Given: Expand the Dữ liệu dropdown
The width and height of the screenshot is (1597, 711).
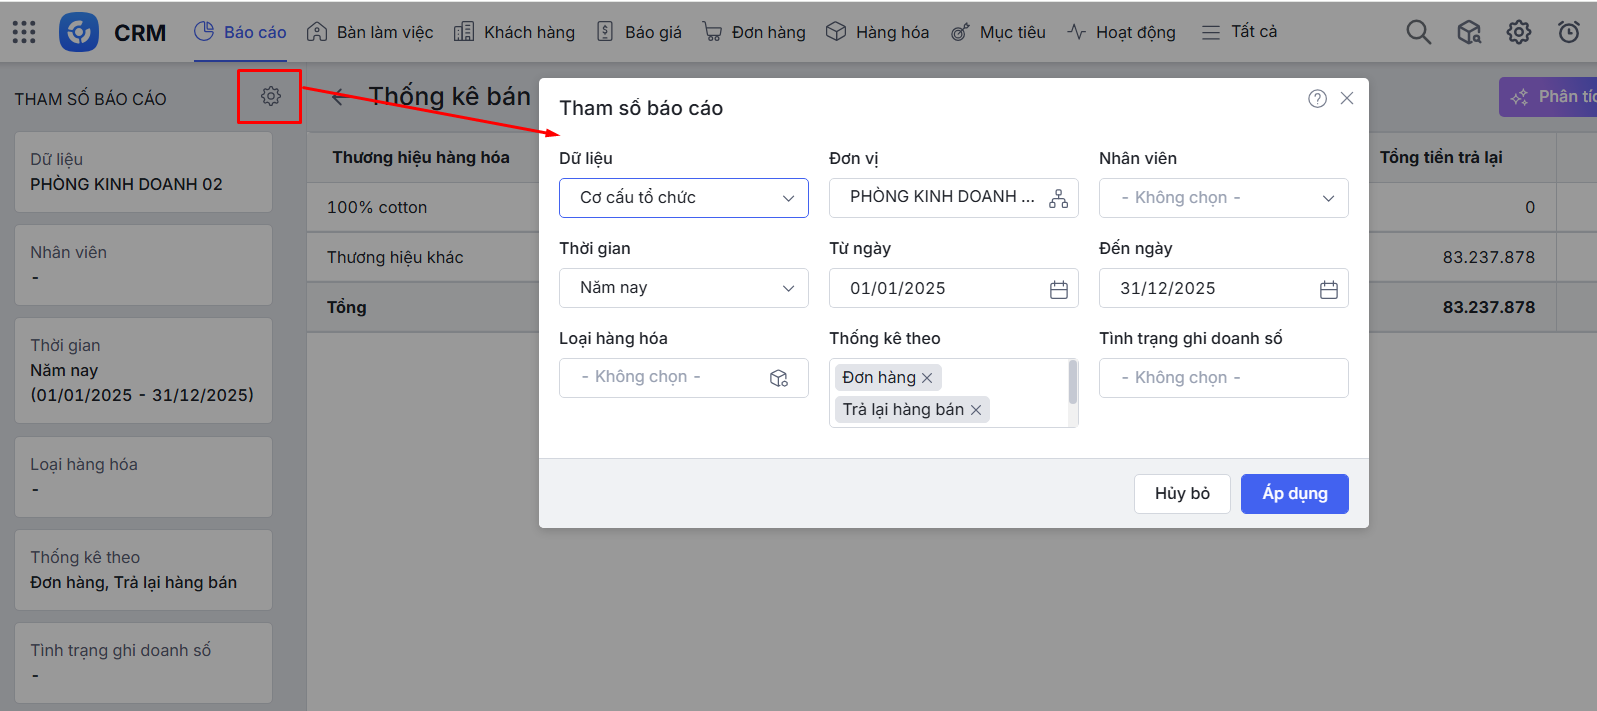Looking at the screenshot, I should click(x=684, y=198).
